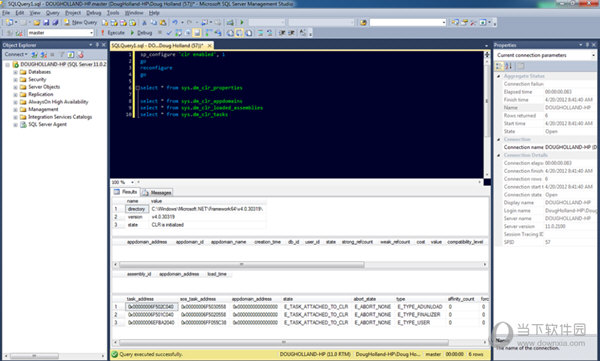
Task: Switch to the Messages tab
Action: tap(157, 192)
